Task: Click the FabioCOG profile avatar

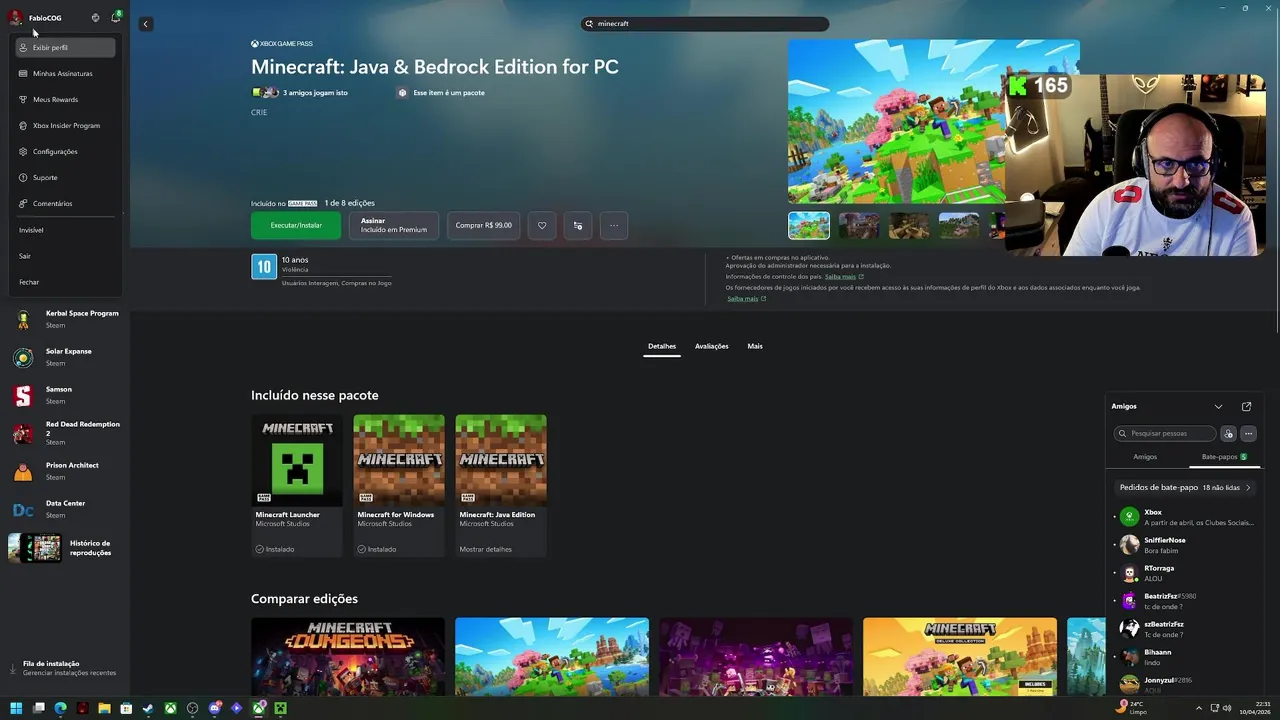Action: [16, 17]
